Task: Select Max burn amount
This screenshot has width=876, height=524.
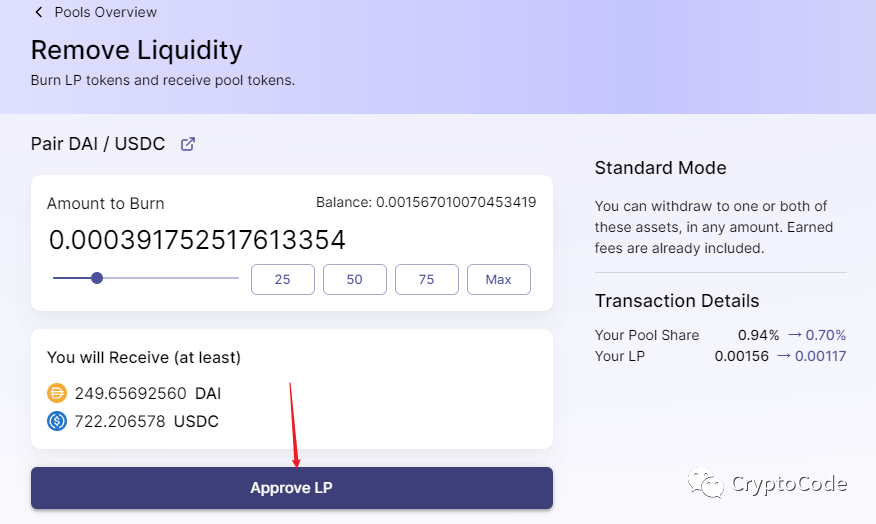Action: 499,279
